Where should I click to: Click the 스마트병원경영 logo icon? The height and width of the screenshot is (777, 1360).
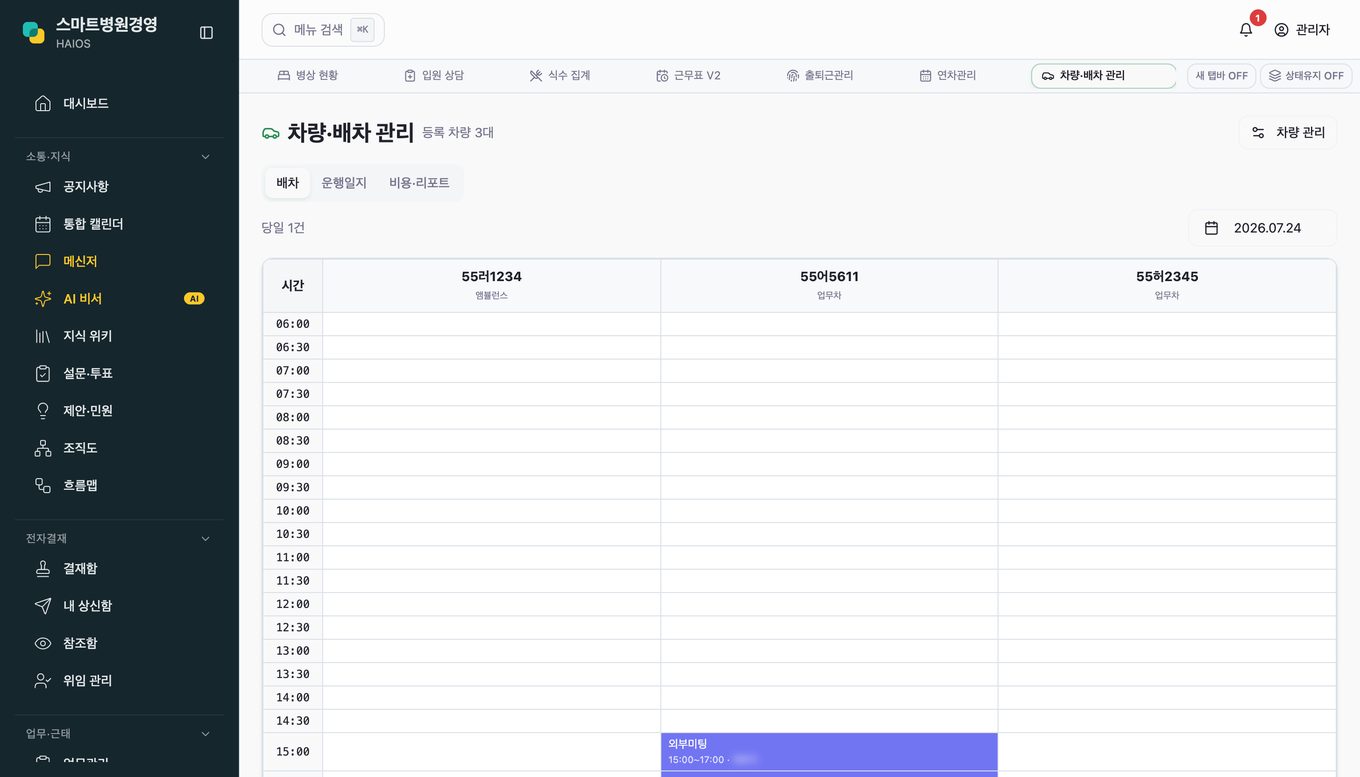tap(34, 32)
